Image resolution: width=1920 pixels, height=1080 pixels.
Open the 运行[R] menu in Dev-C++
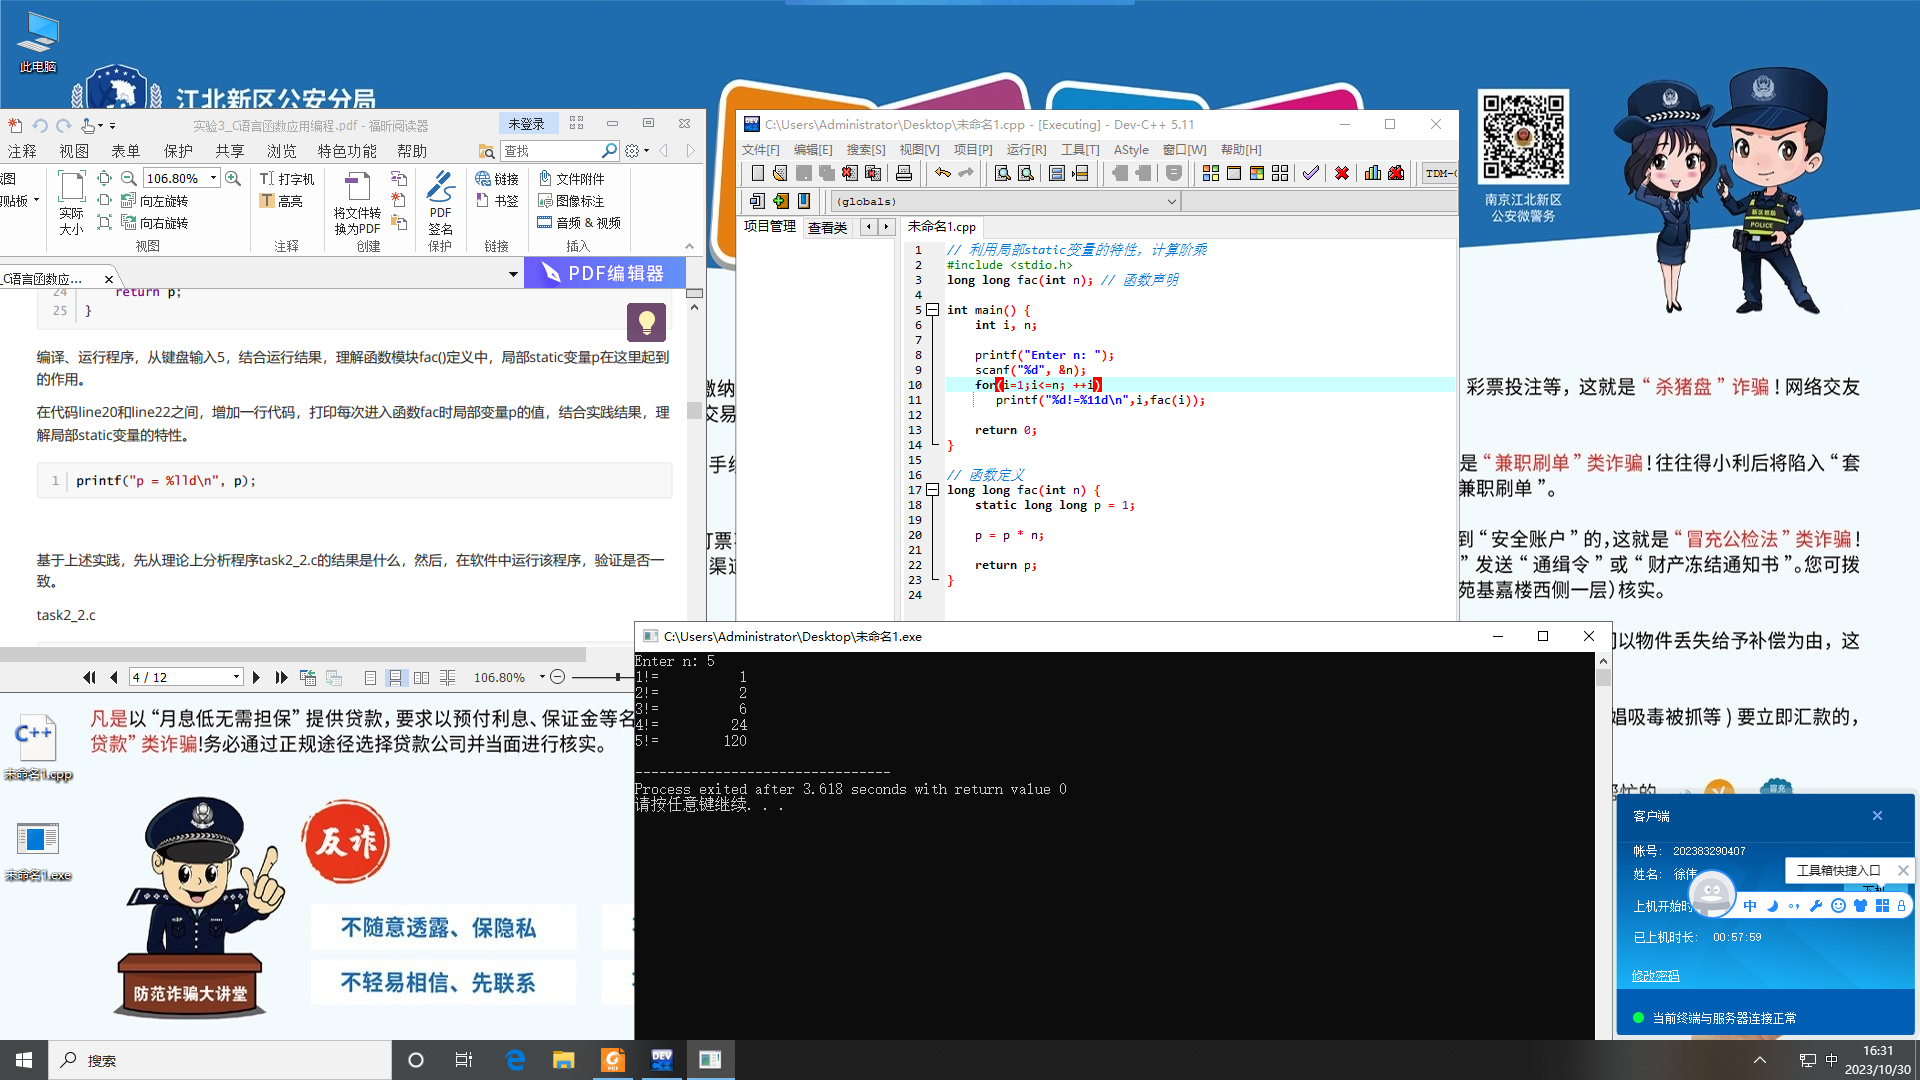(1025, 150)
